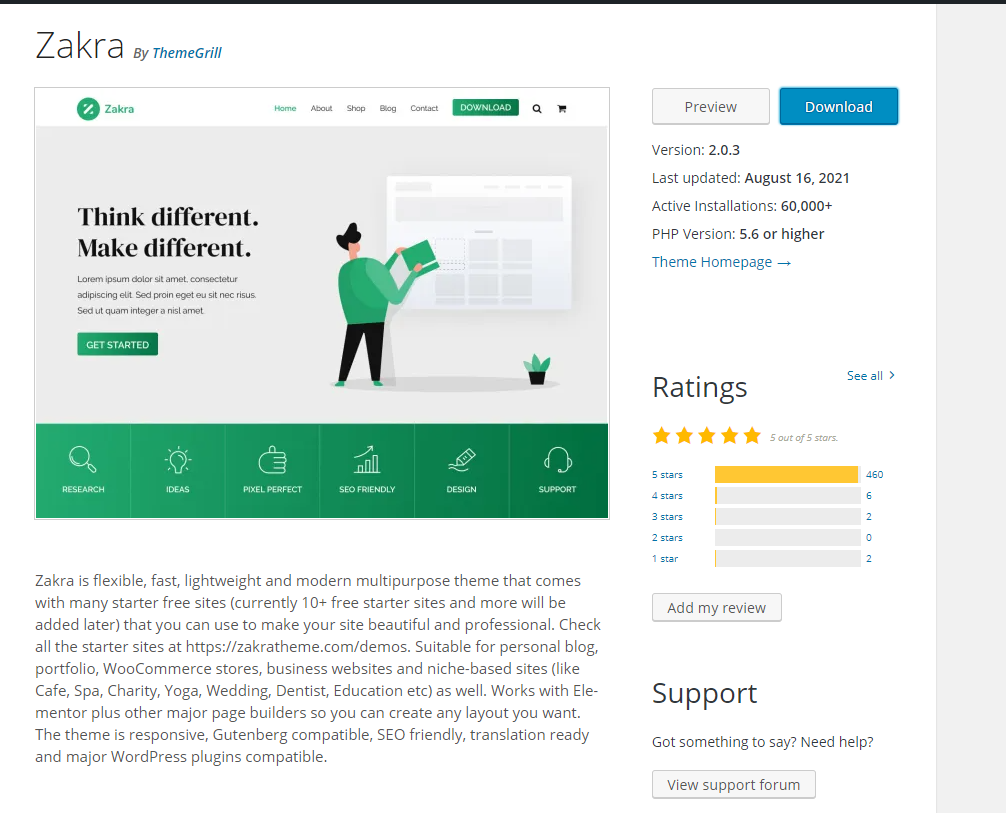1006x813 pixels.
Task: Click Shop in the theme screenshot menu
Action: point(356,108)
